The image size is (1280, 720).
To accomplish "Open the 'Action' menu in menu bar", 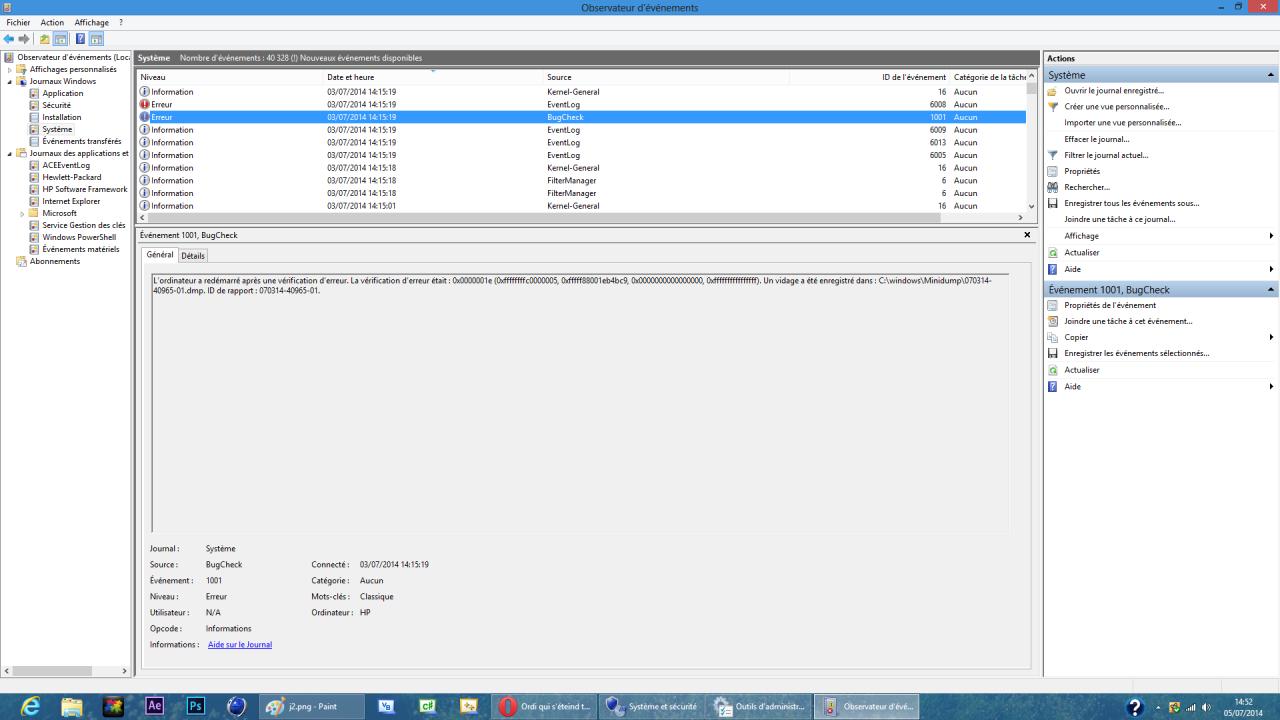I will click(x=52, y=22).
